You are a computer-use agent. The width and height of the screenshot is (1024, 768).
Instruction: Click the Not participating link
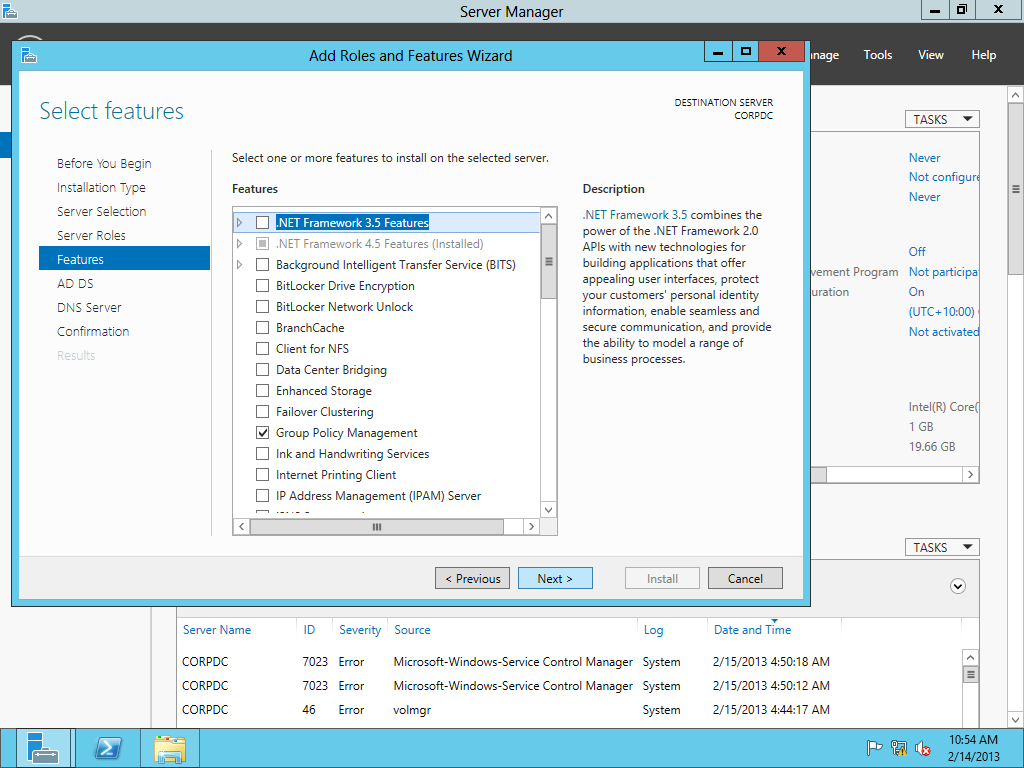click(944, 272)
